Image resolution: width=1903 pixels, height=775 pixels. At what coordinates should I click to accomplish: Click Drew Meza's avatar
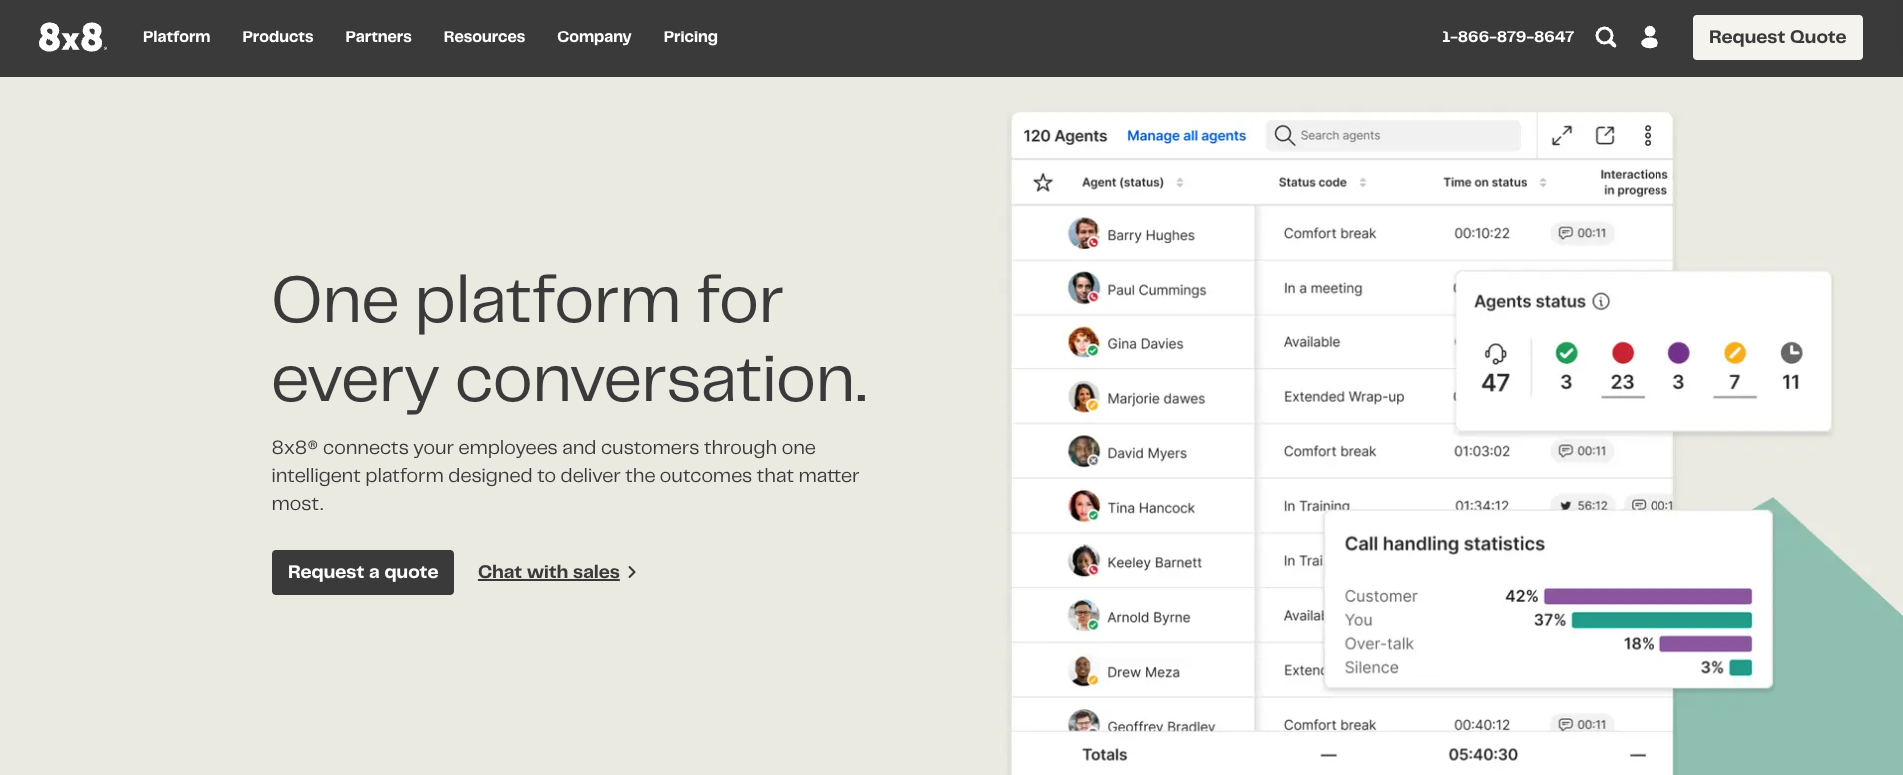tap(1084, 671)
